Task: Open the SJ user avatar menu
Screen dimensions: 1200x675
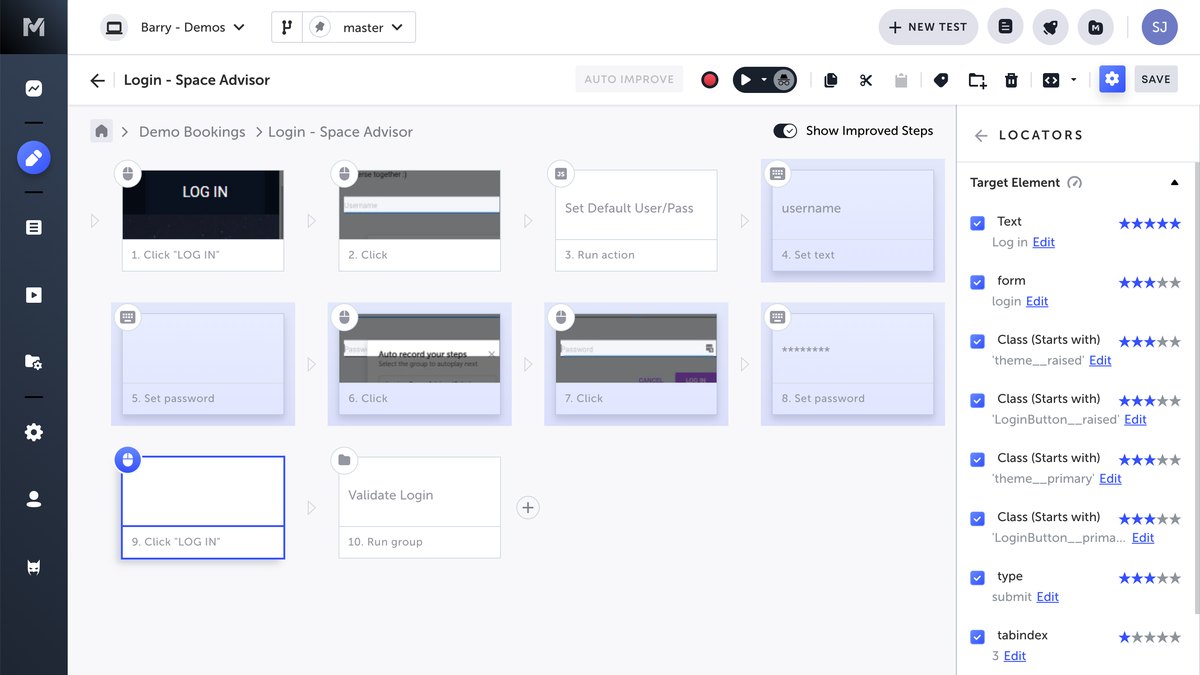Action: pos(1160,27)
